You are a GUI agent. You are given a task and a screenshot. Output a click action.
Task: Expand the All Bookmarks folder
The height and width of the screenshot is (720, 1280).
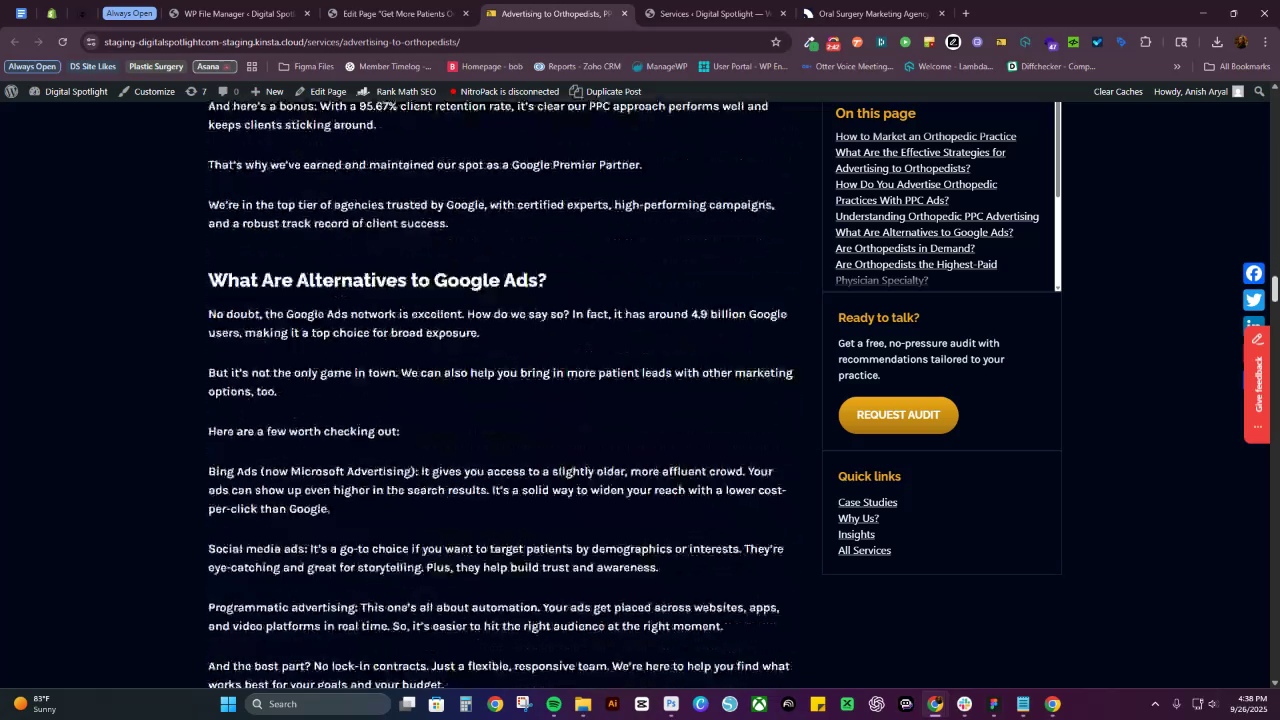(x=1237, y=66)
